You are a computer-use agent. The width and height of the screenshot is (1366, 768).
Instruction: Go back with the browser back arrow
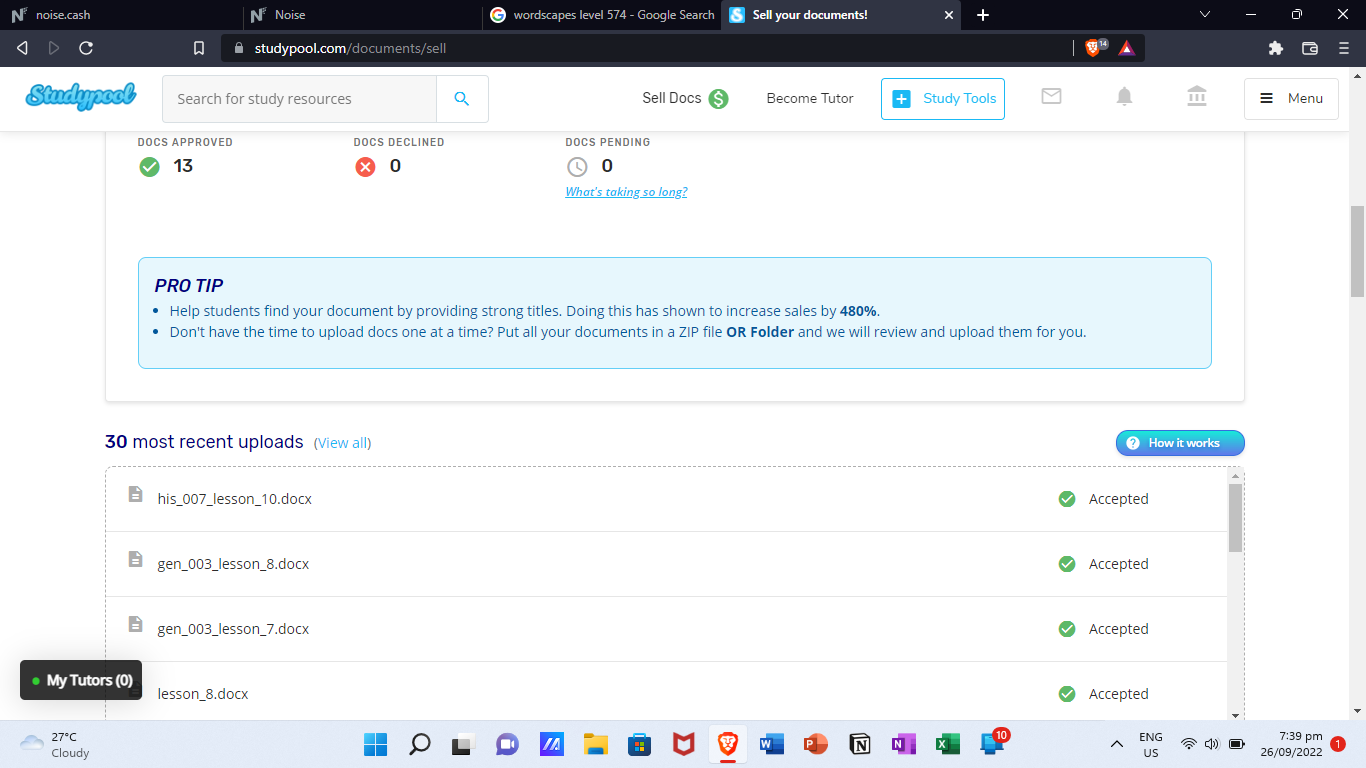point(23,48)
